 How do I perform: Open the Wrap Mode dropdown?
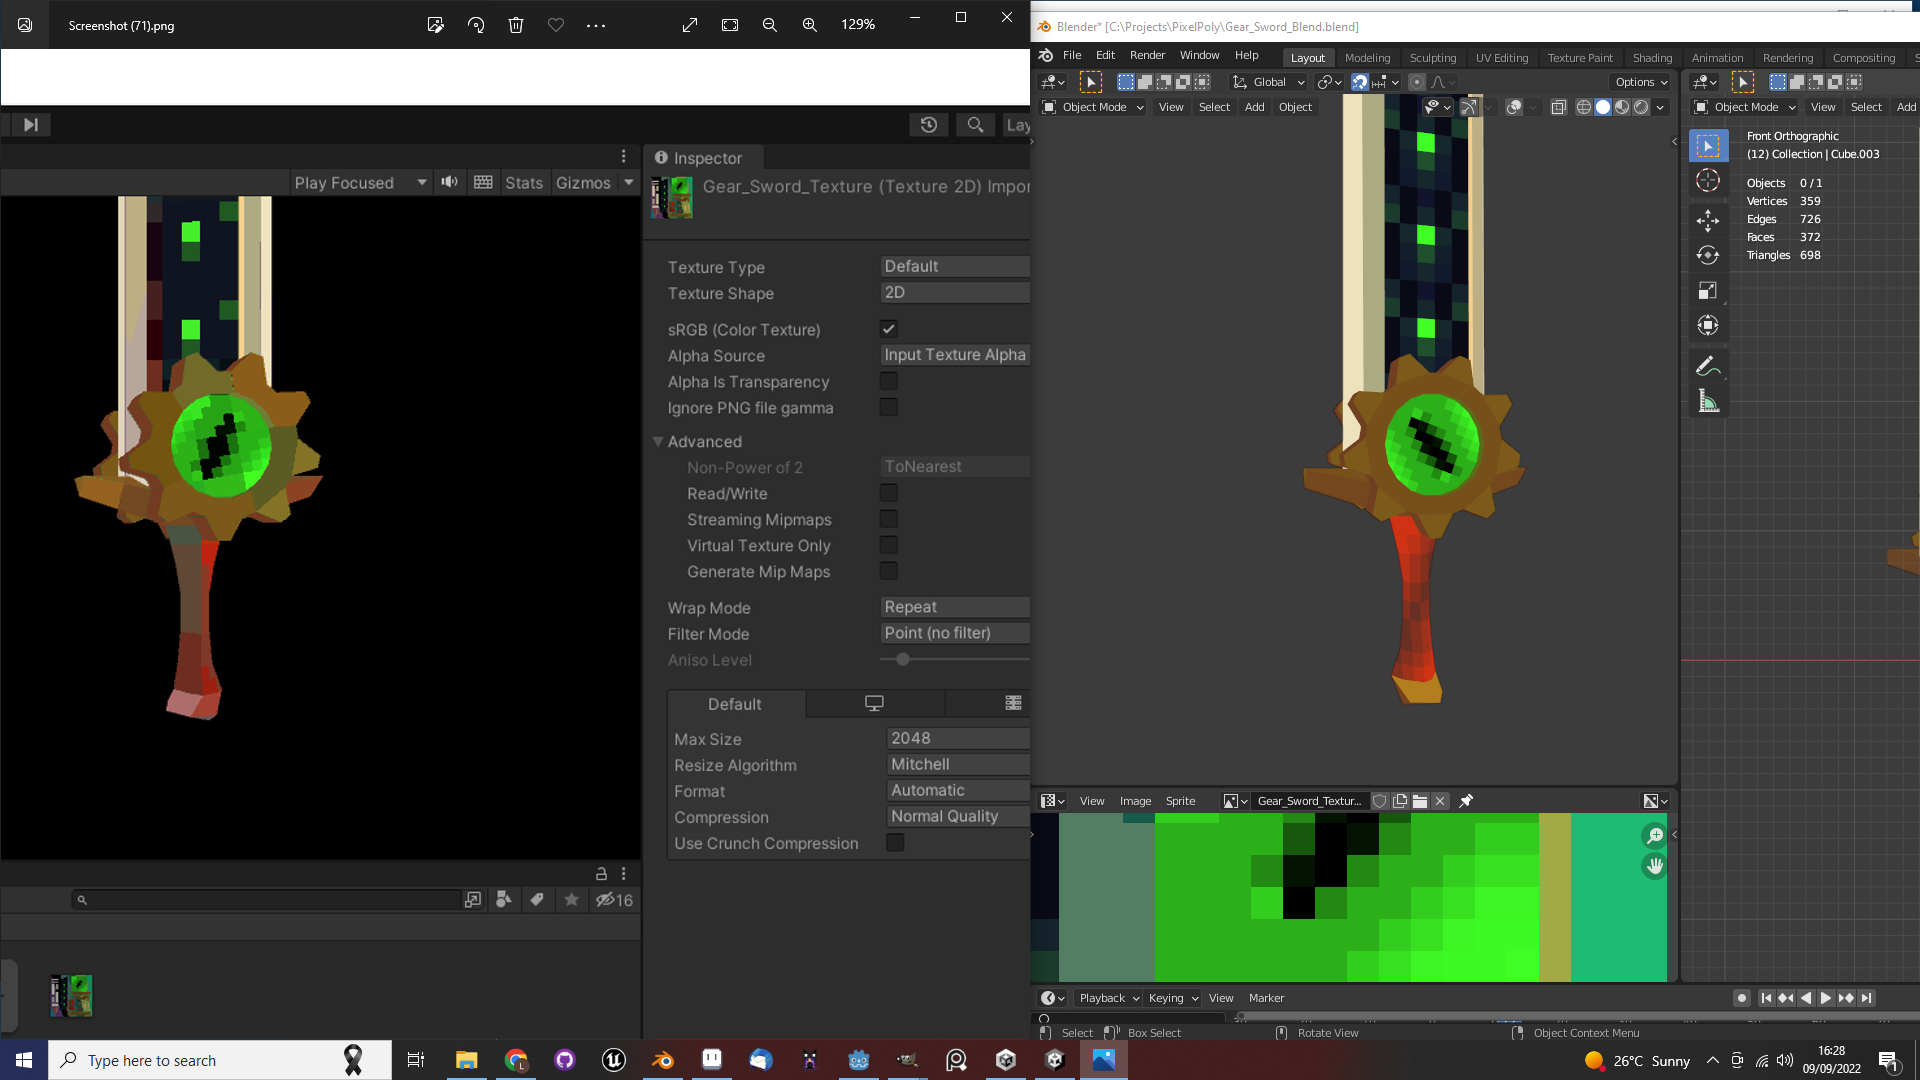[x=954, y=607]
